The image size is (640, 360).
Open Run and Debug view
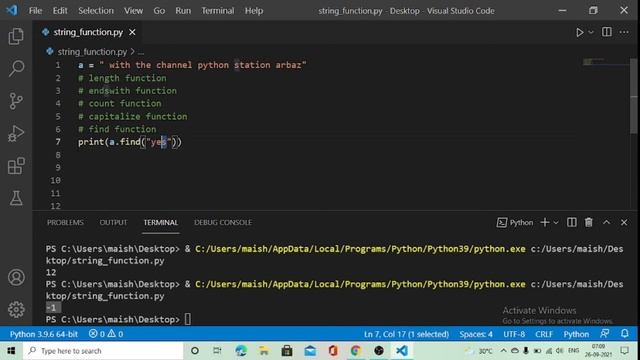coord(16,133)
